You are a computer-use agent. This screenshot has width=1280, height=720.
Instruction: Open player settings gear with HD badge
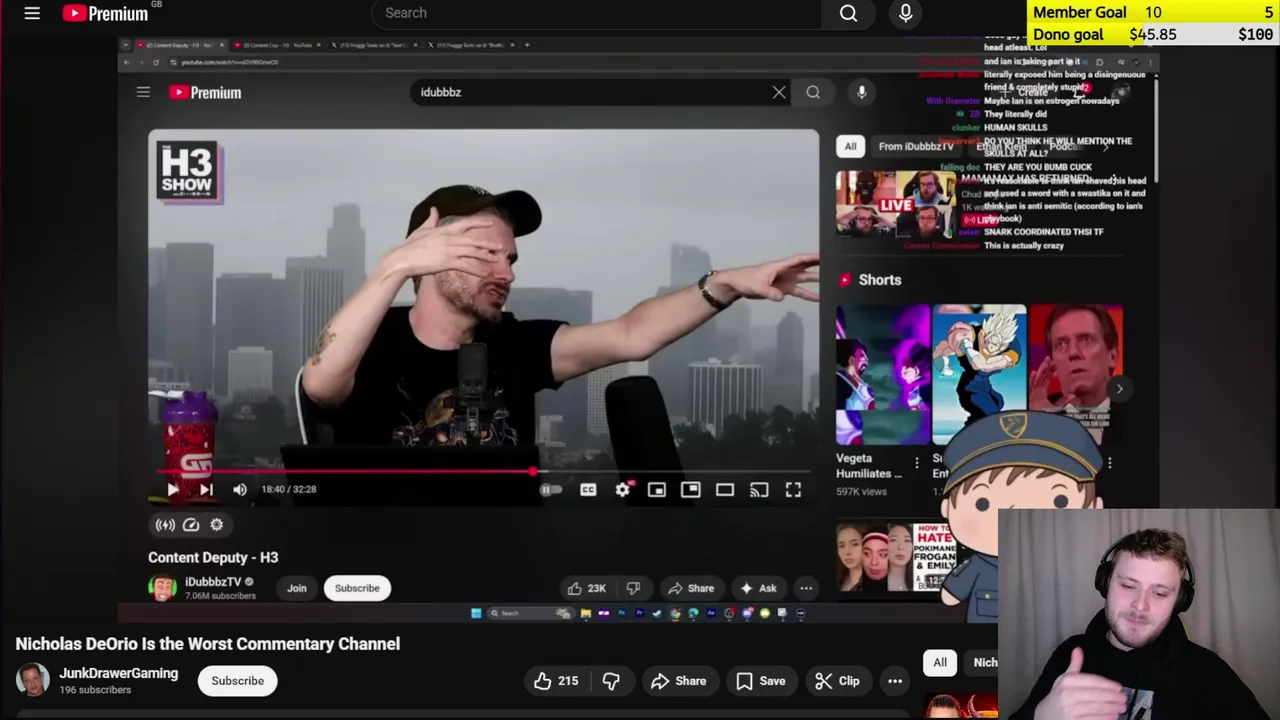[622, 490]
